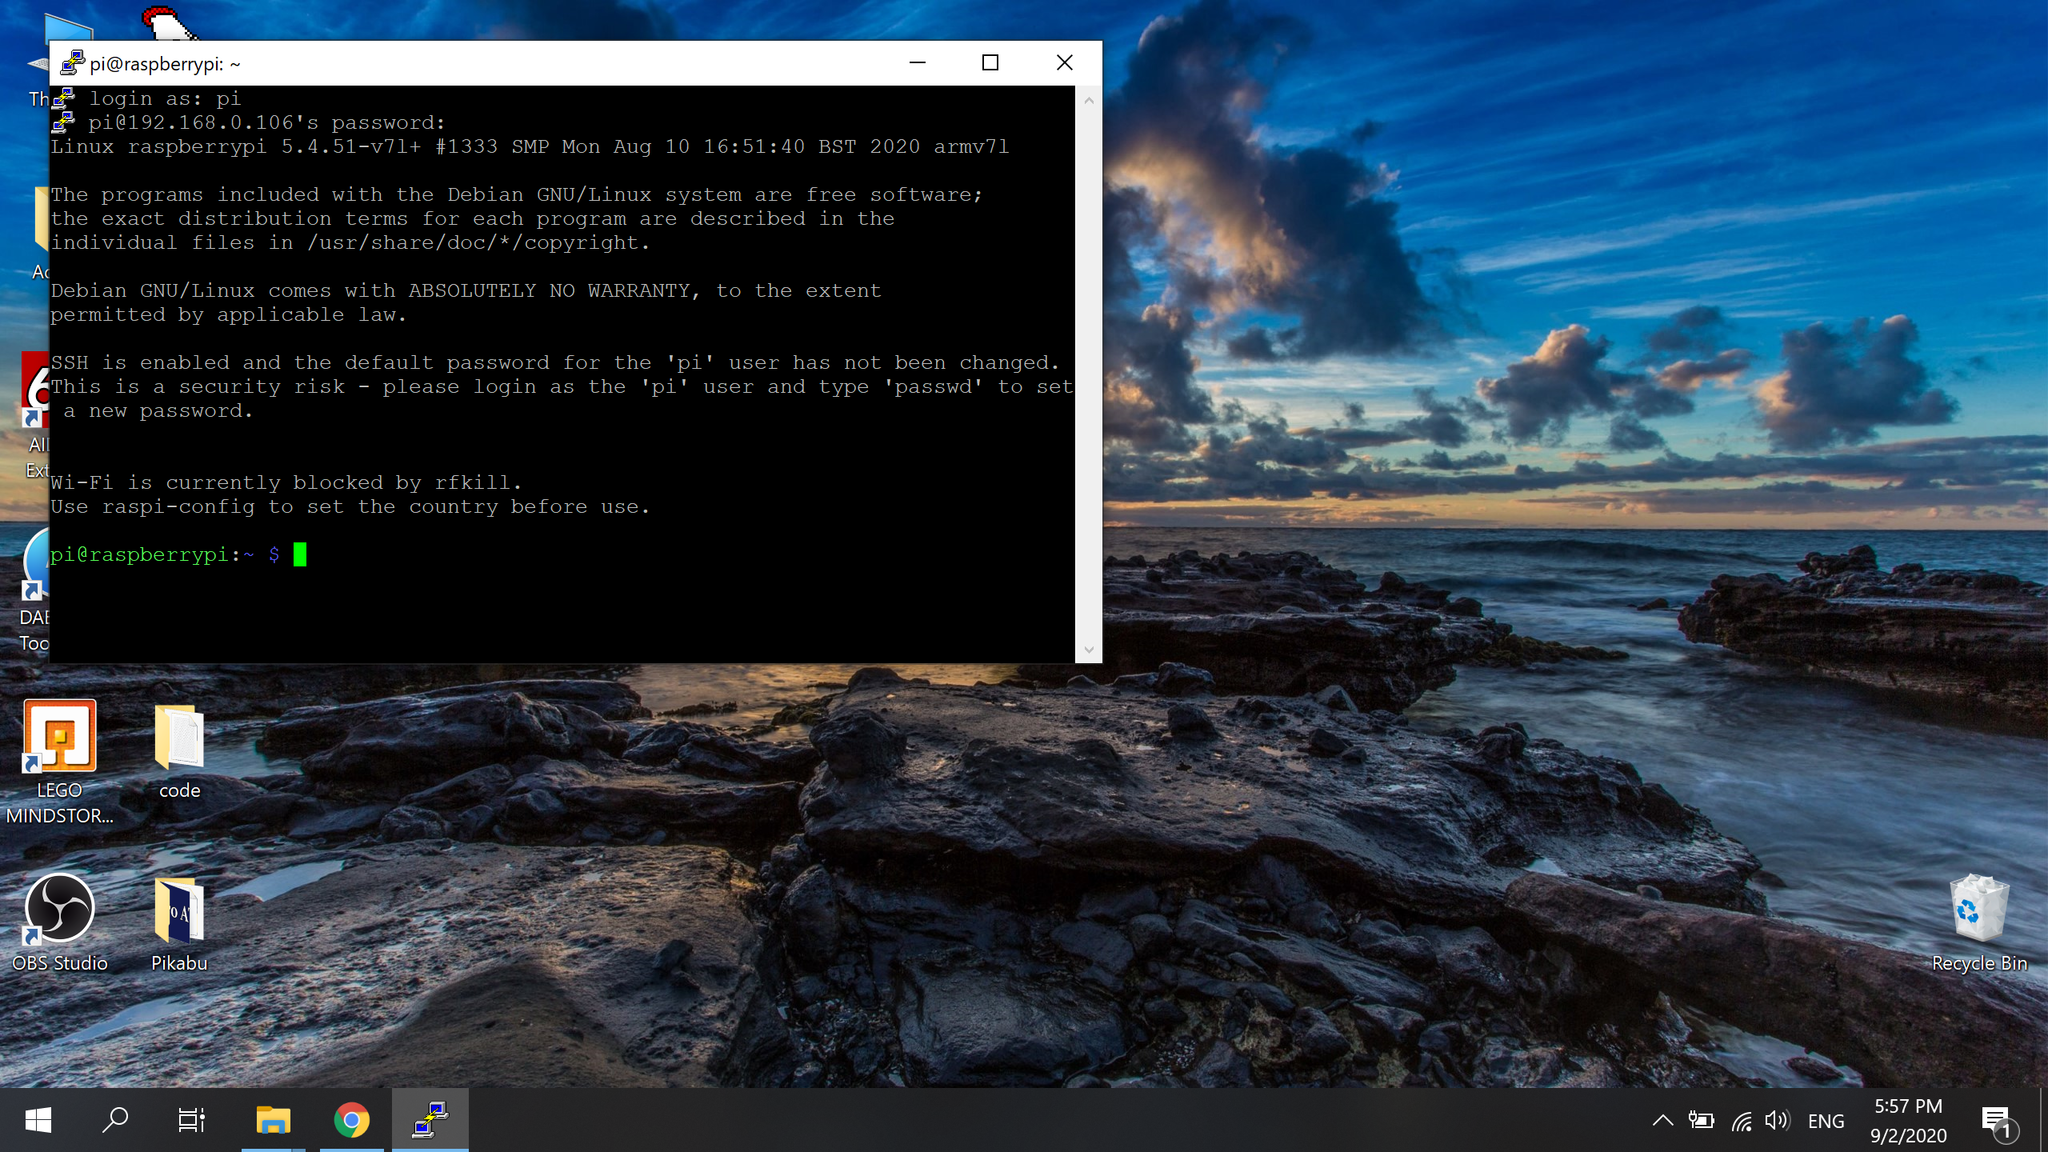Open the code folder on desktop
The image size is (2048, 1152).
tap(180, 752)
